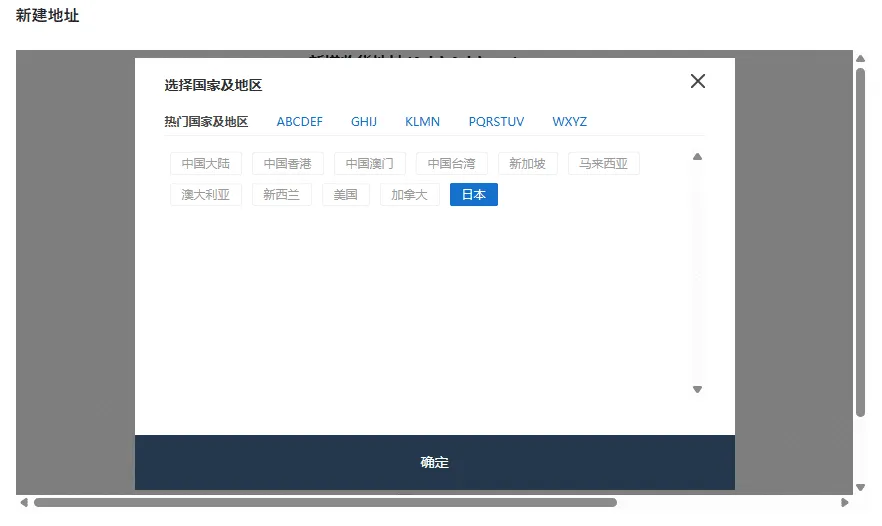Select 新加坡 from popular regions

pyautogui.click(x=527, y=164)
